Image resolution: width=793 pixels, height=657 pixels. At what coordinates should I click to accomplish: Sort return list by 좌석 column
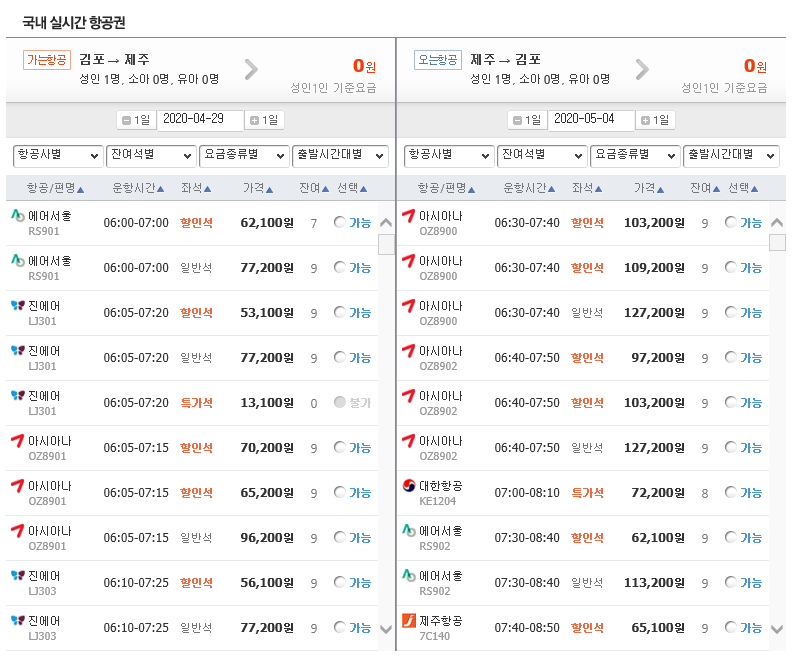[x=587, y=188]
